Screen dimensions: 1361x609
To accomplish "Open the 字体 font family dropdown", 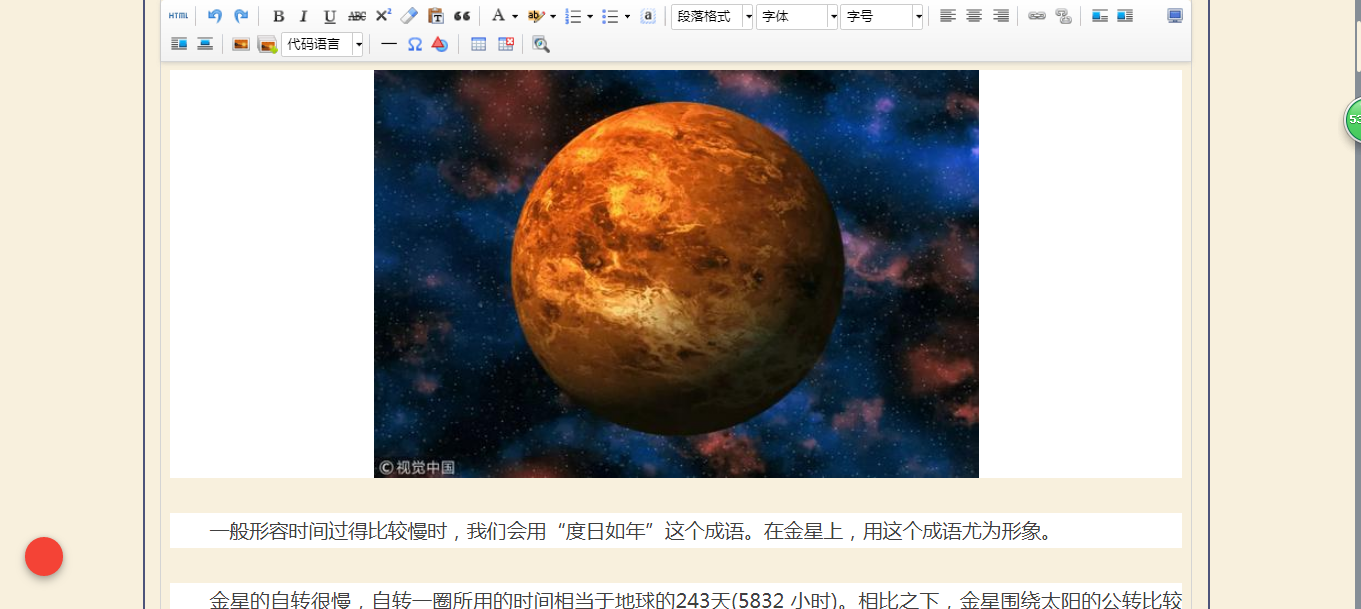I will (797, 17).
